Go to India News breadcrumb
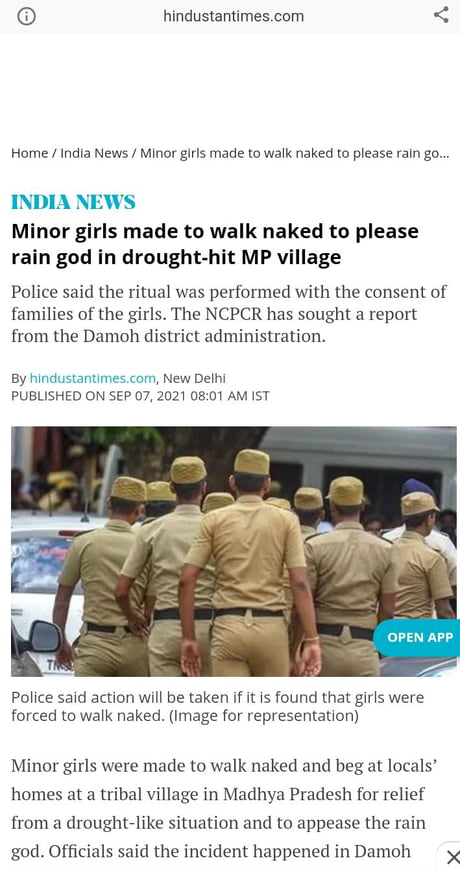 click(94, 153)
